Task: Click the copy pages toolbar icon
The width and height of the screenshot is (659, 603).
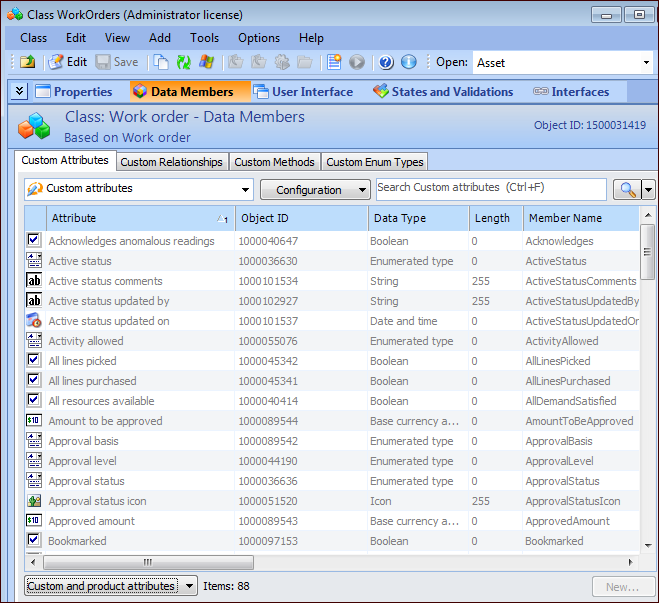Action: (161, 62)
